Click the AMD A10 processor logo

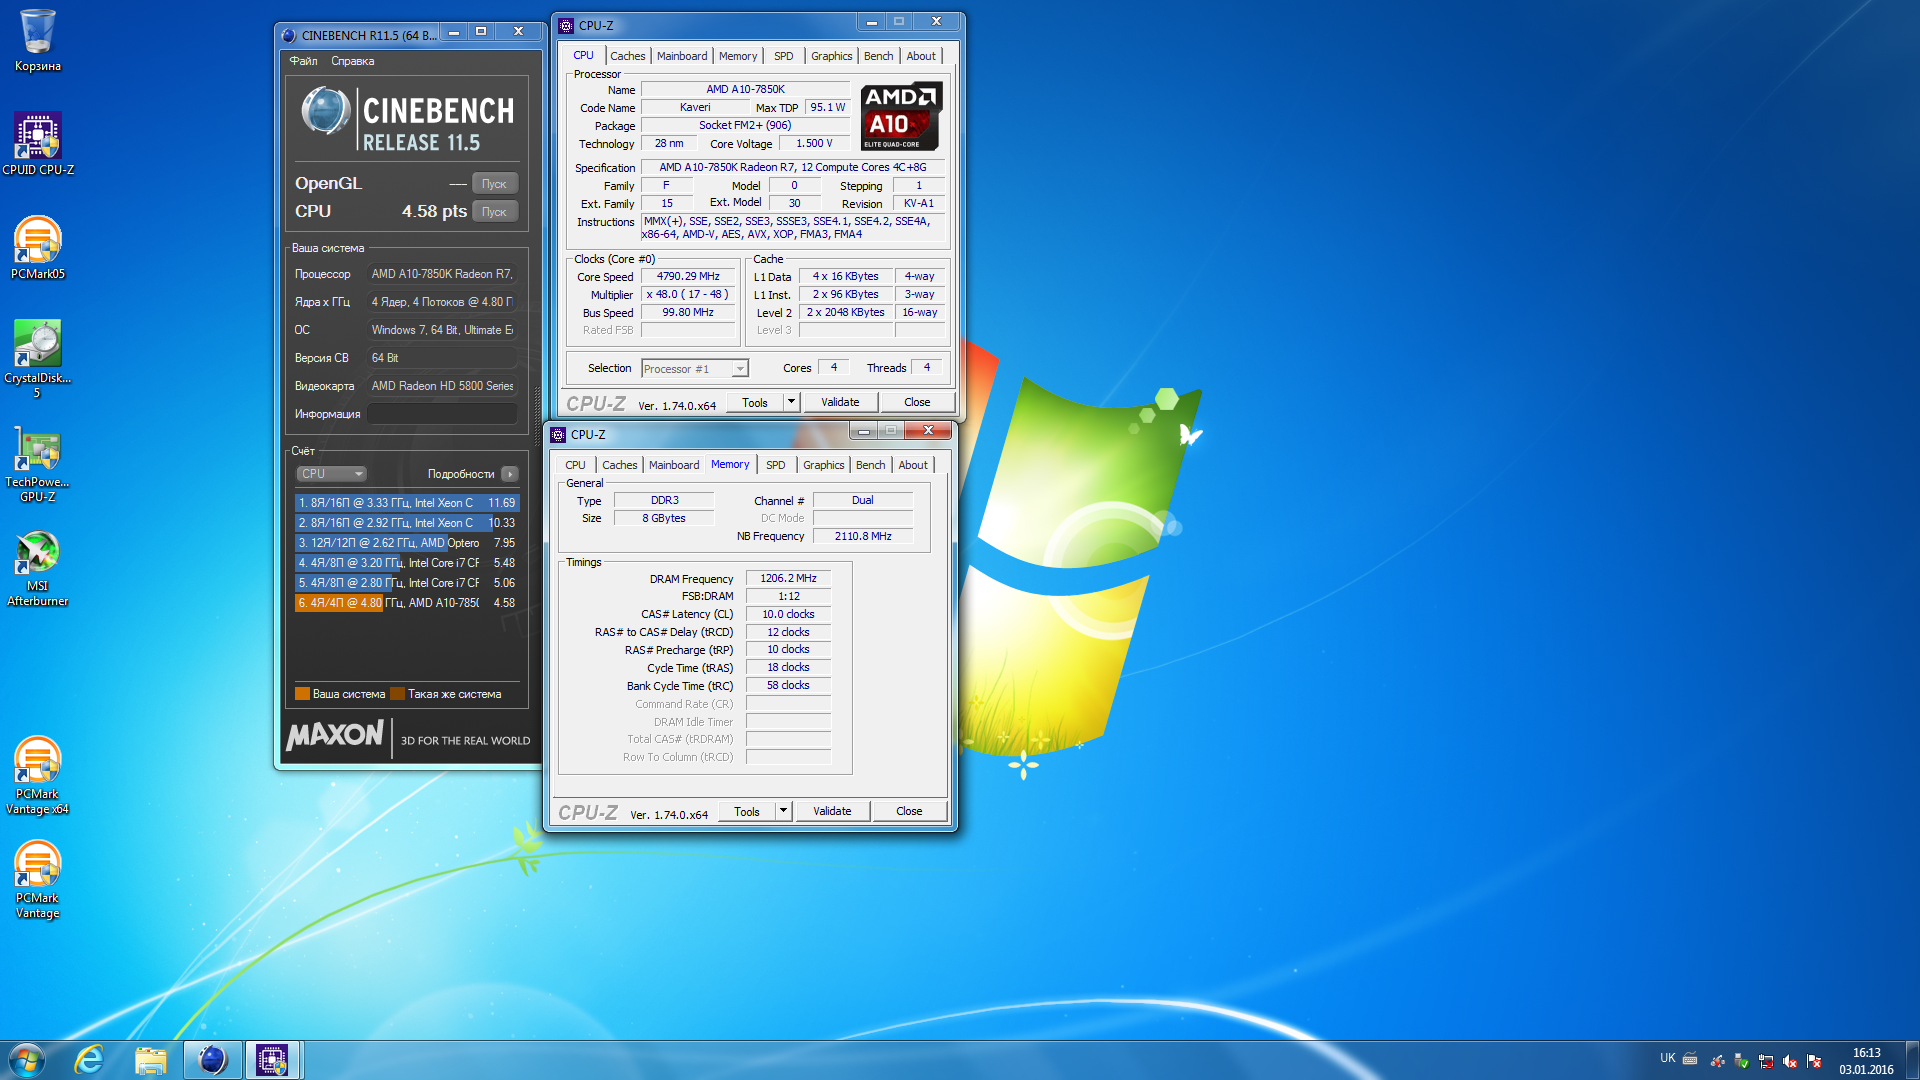tap(900, 116)
